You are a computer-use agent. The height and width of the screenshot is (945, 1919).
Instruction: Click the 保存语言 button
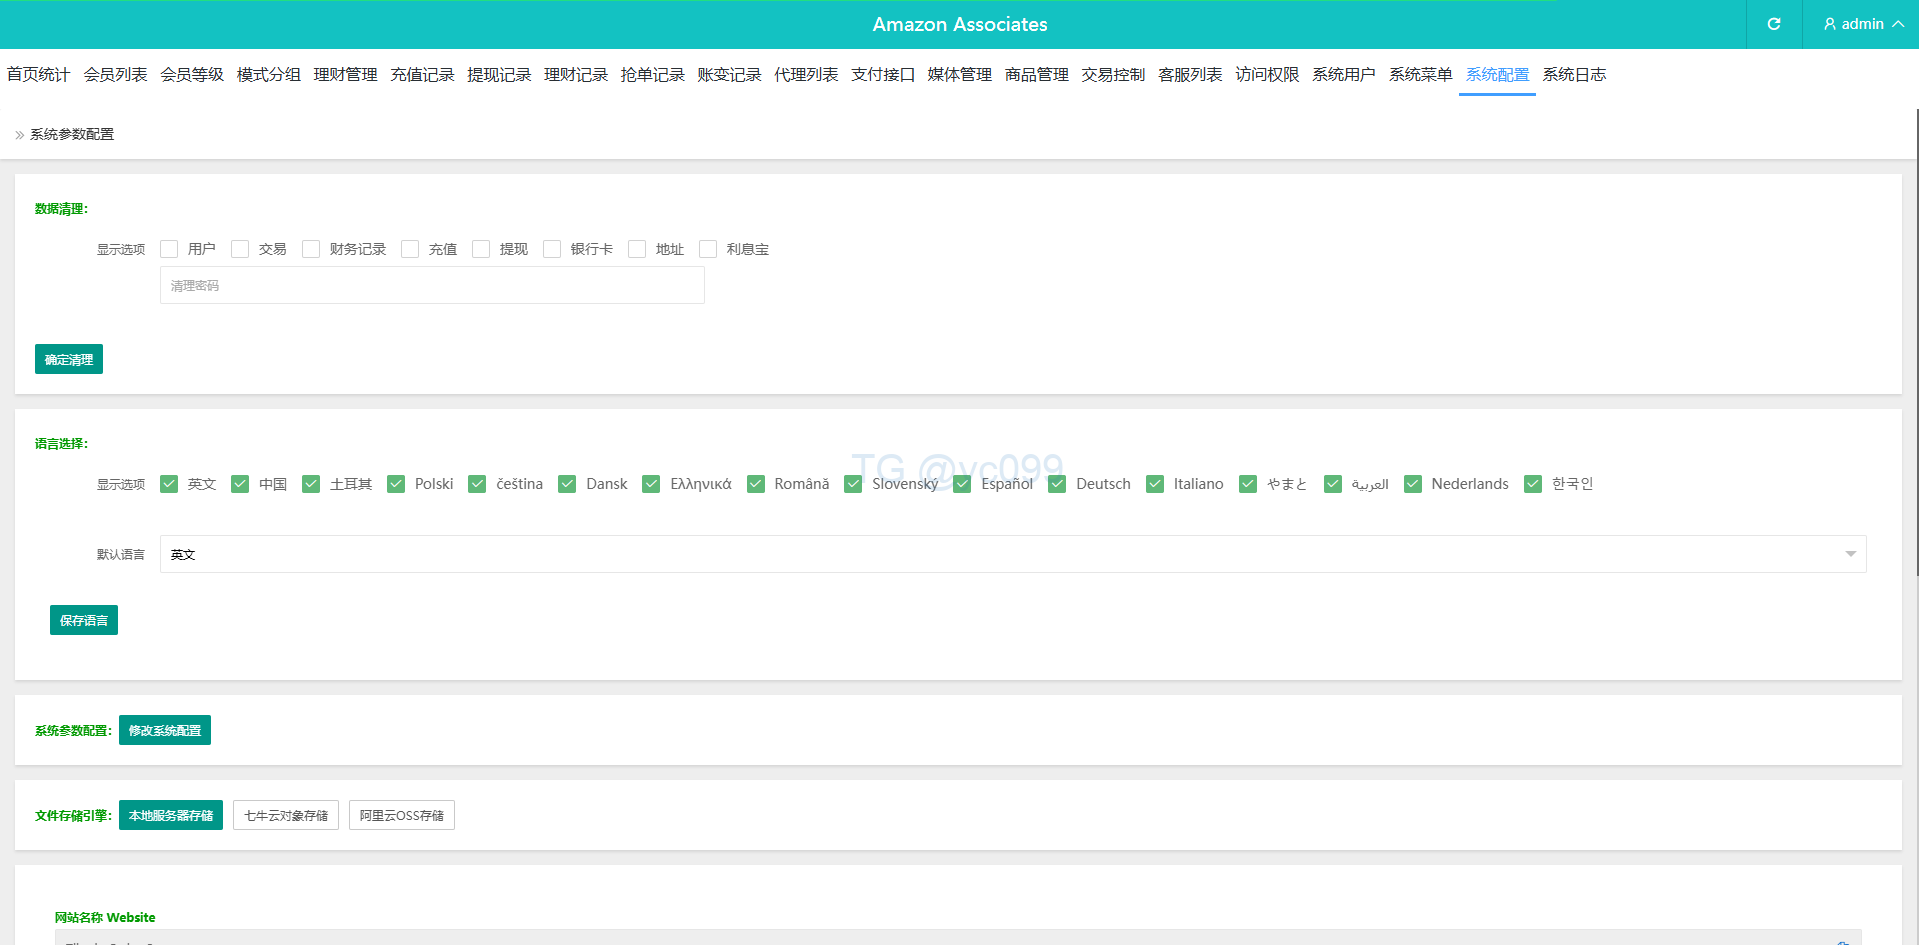84,620
